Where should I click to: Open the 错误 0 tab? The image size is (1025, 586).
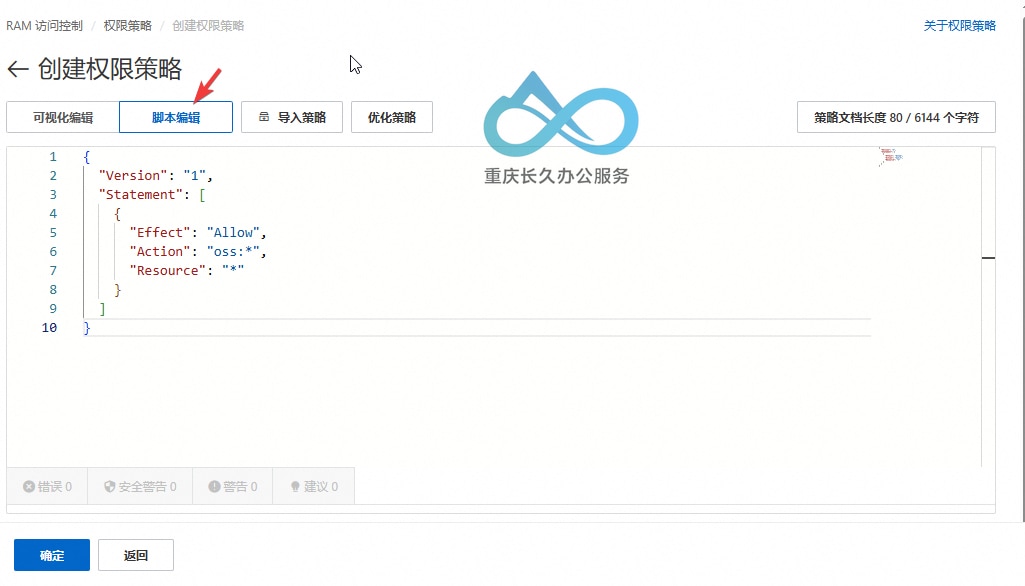click(47, 487)
